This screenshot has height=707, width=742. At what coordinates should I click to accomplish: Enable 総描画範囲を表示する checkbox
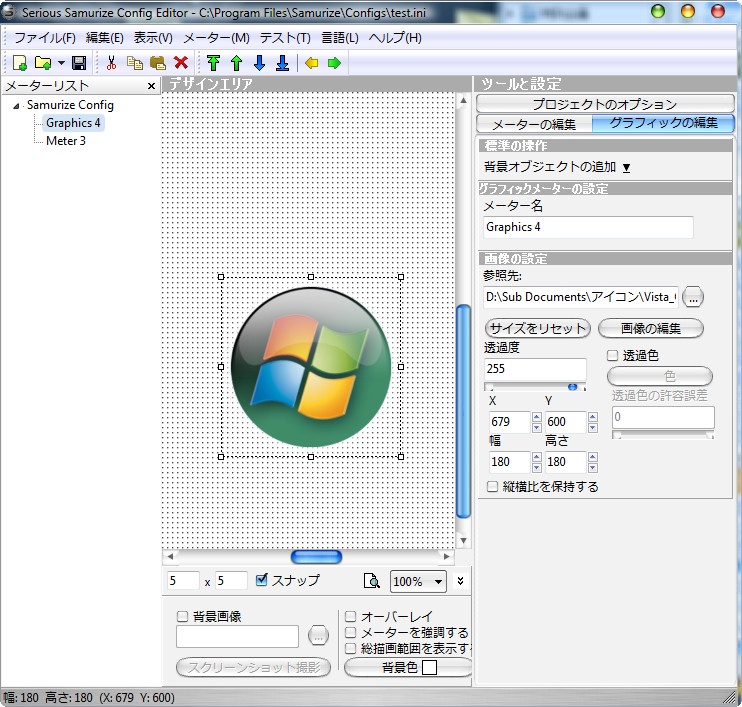(x=350, y=648)
